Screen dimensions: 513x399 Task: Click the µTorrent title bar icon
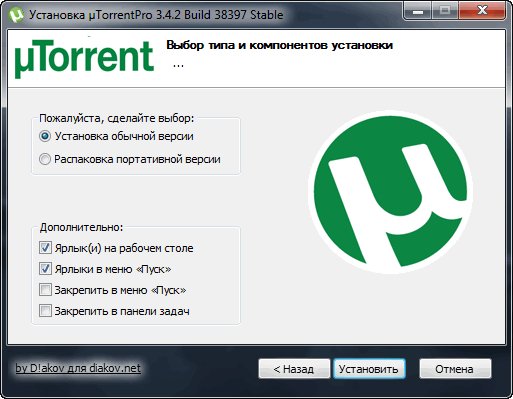[16, 15]
